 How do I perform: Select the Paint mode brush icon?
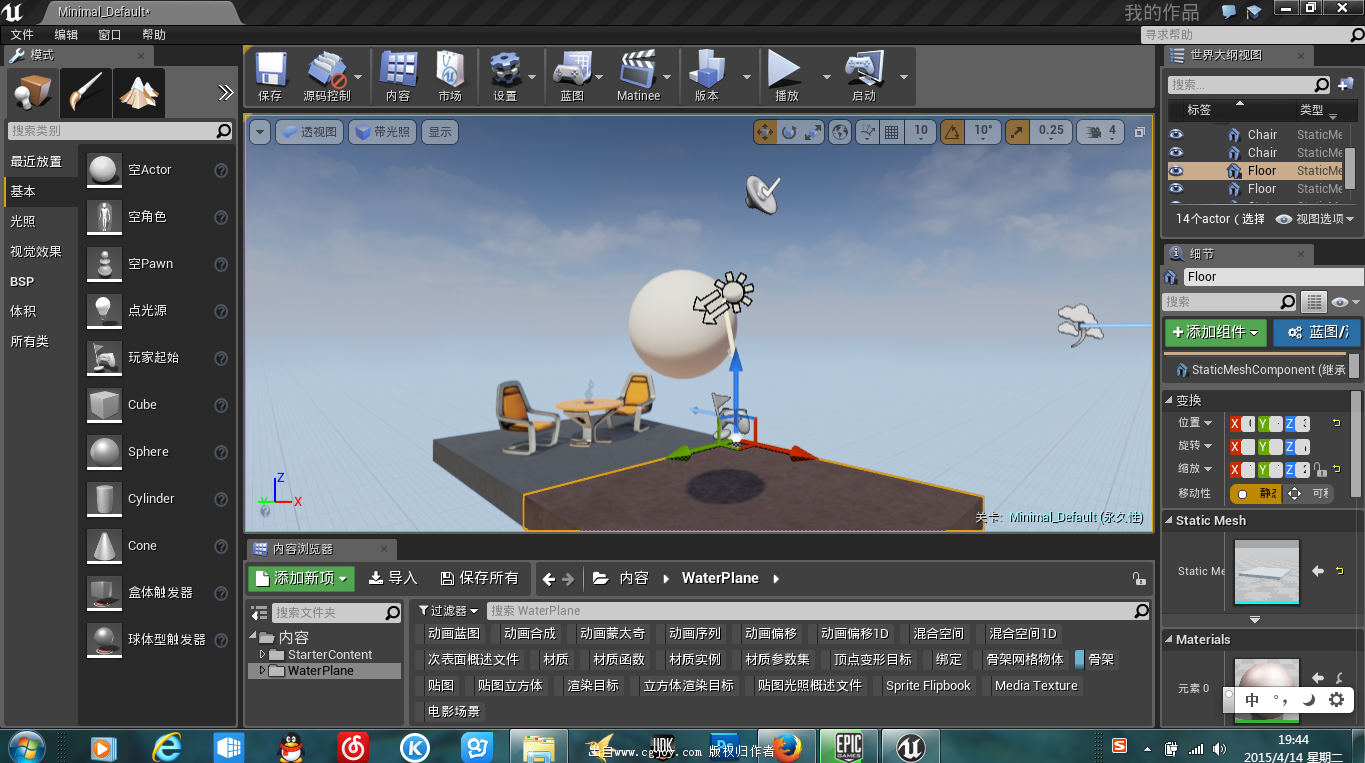pos(85,94)
